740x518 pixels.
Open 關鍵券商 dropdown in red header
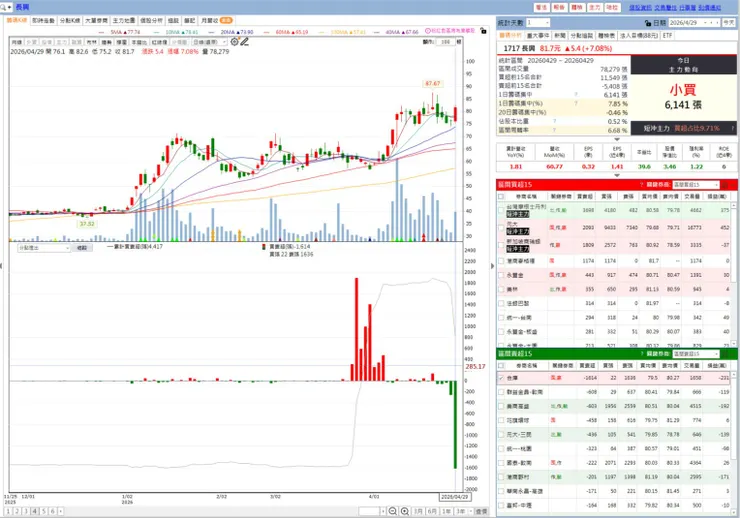tap(696, 184)
